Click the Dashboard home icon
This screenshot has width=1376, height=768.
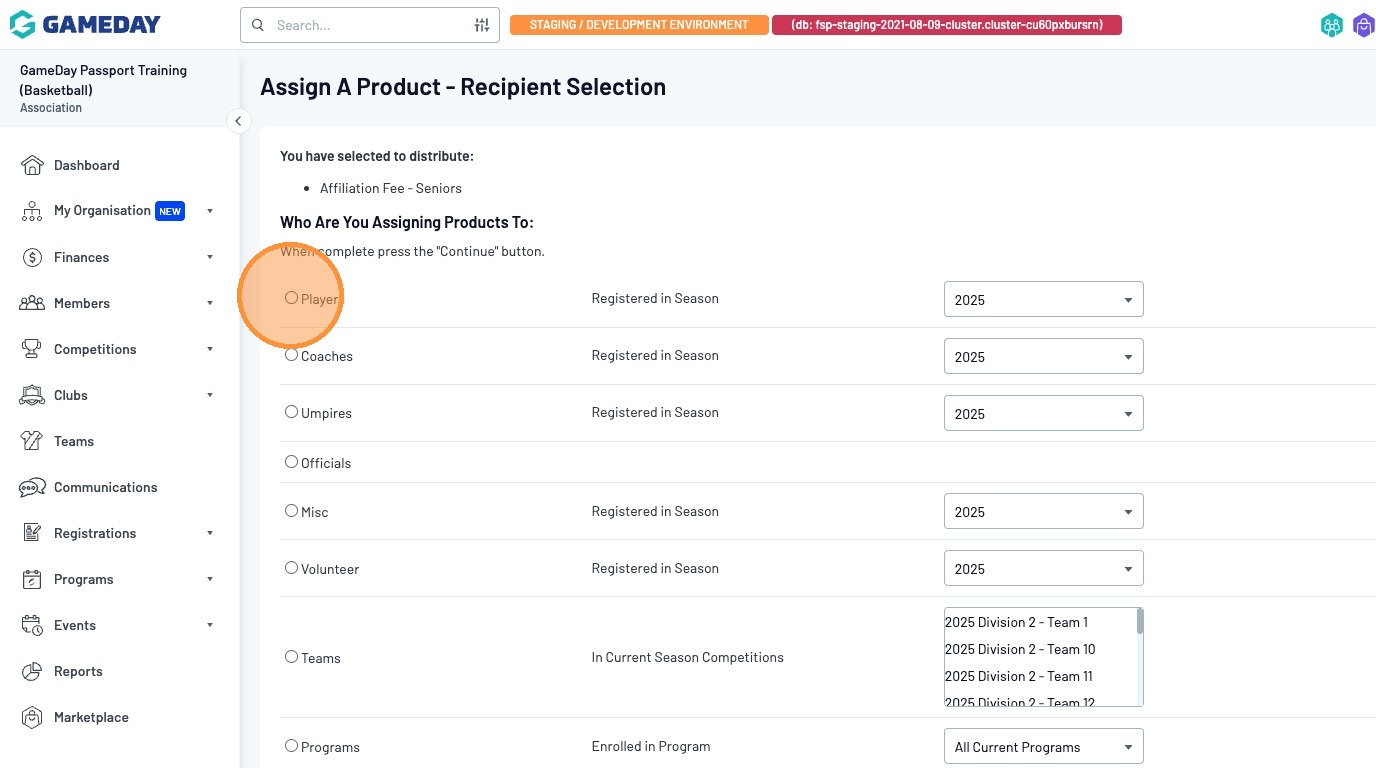pos(32,165)
